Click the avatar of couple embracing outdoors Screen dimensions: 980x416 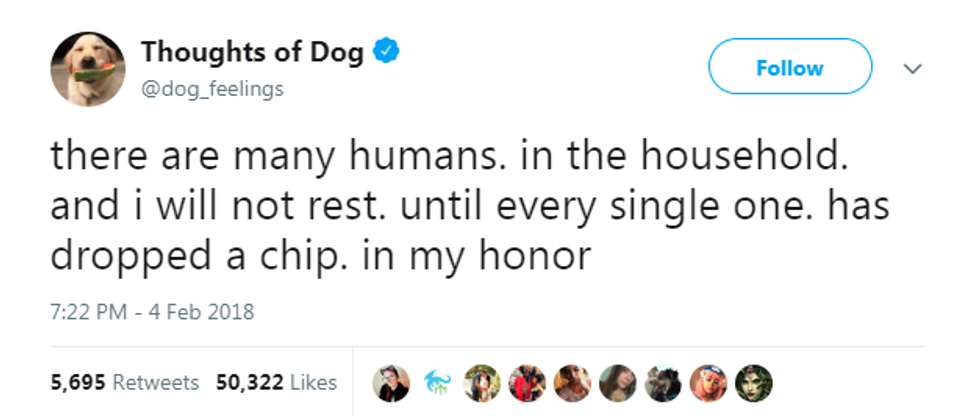[483, 383]
